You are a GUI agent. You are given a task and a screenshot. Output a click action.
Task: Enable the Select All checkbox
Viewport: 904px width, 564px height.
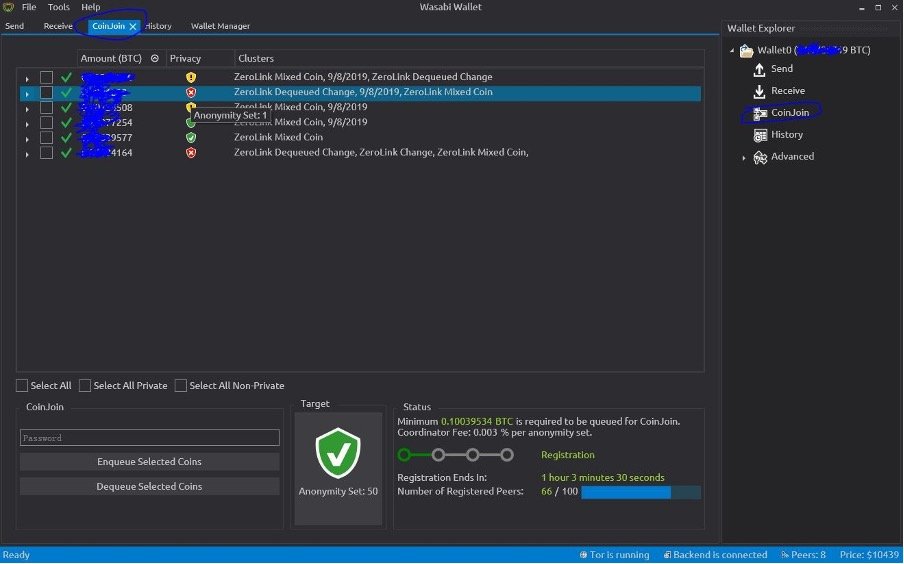tap(22, 385)
